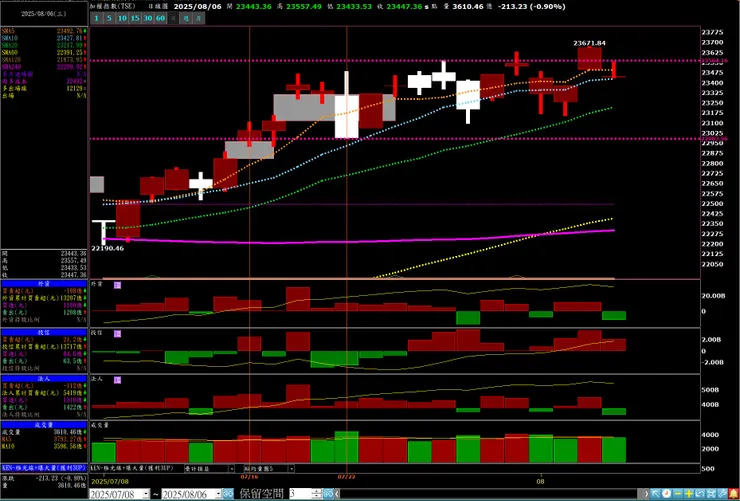Click the purple icon in 法人 panel

tap(118, 380)
